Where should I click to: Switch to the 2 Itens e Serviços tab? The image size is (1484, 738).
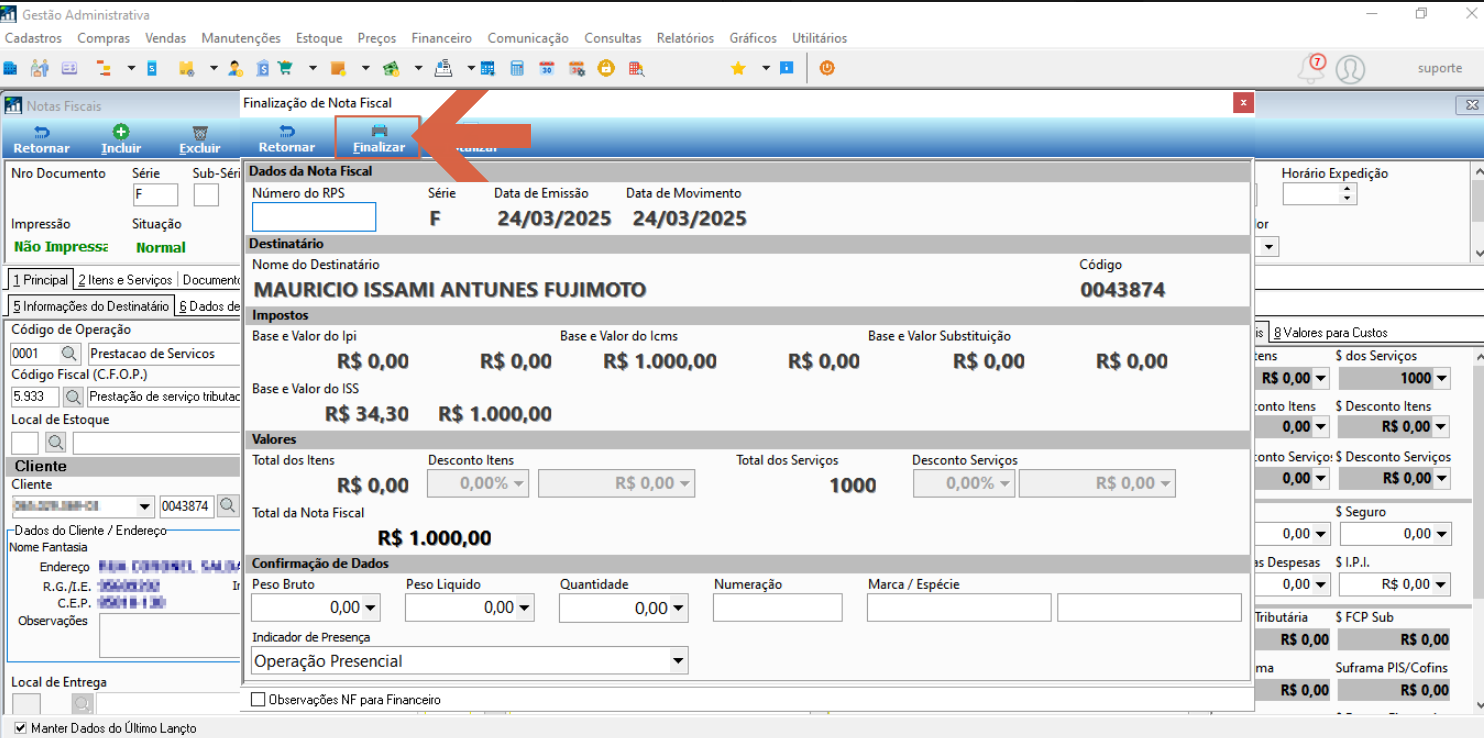click(125, 280)
